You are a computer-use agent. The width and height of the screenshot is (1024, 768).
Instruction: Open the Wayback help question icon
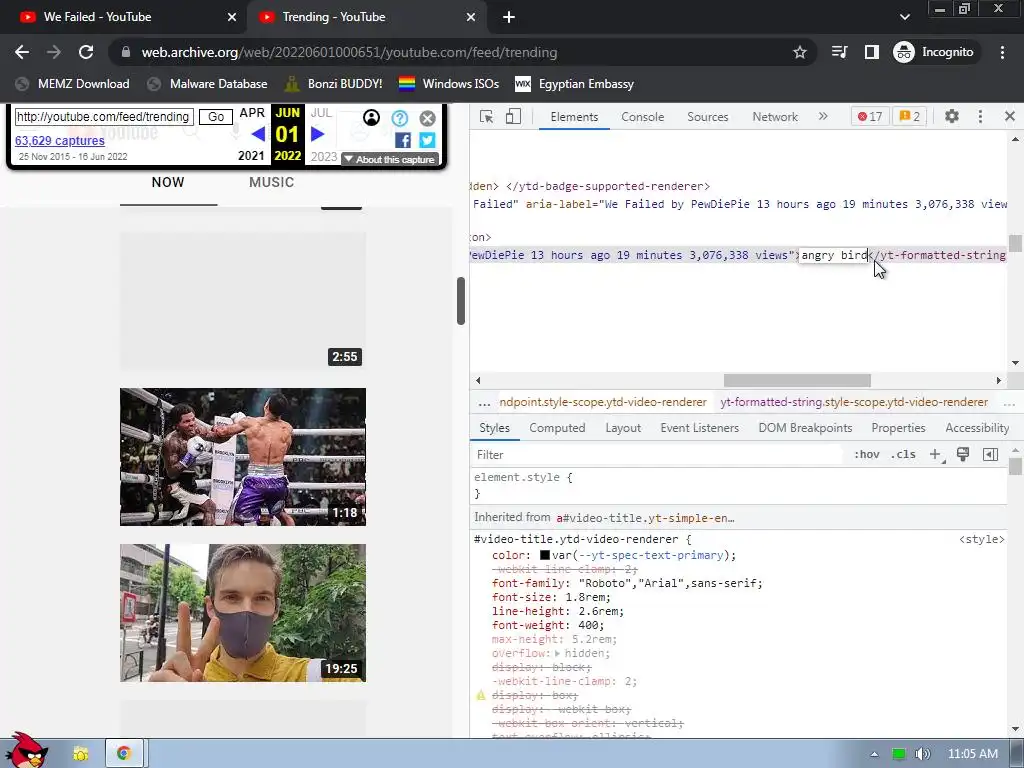[x=400, y=118]
